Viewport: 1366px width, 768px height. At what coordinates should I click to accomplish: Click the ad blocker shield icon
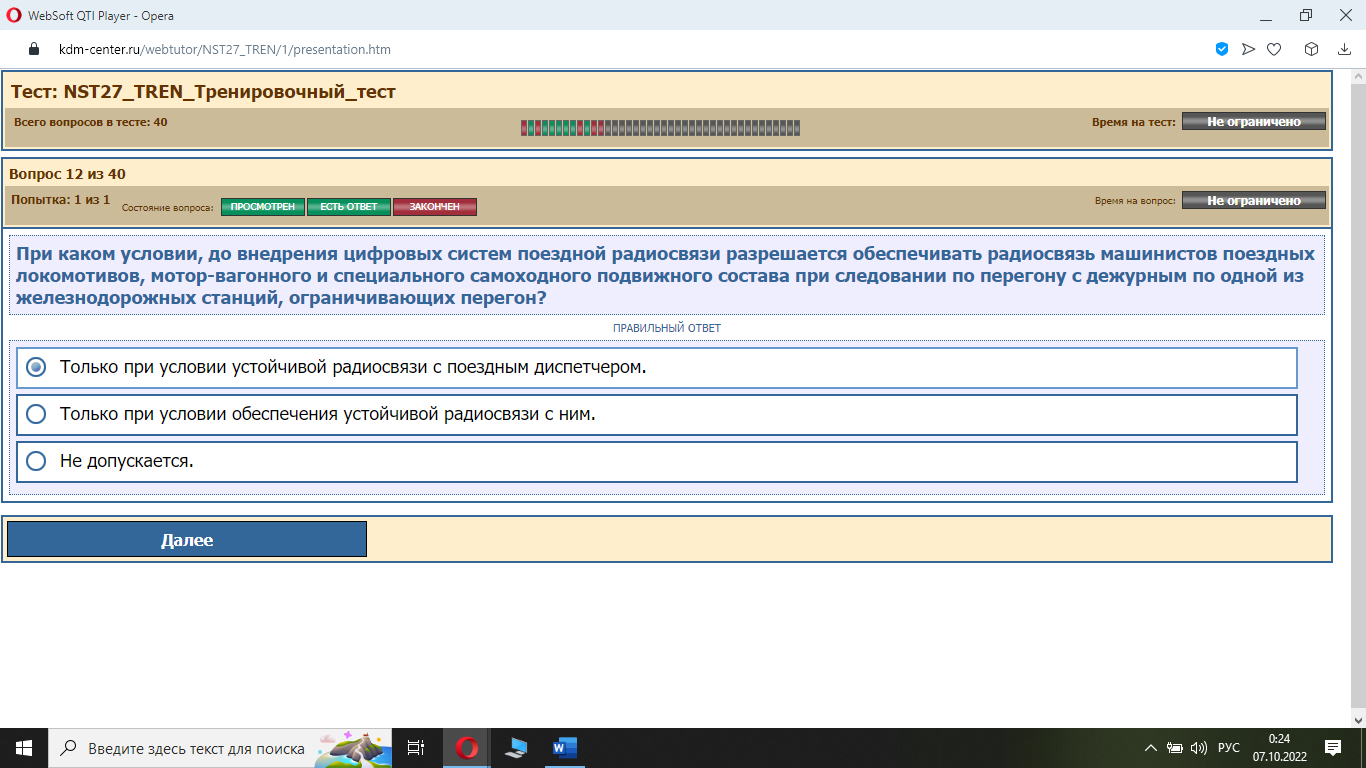point(1221,49)
